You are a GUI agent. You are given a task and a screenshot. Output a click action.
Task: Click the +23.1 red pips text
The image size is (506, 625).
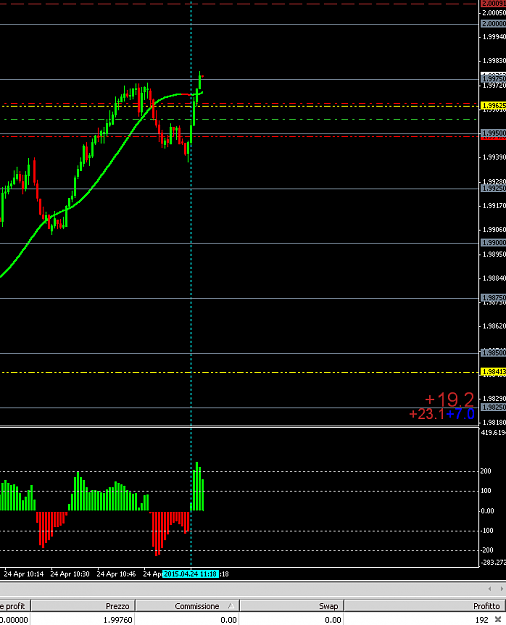pos(427,414)
